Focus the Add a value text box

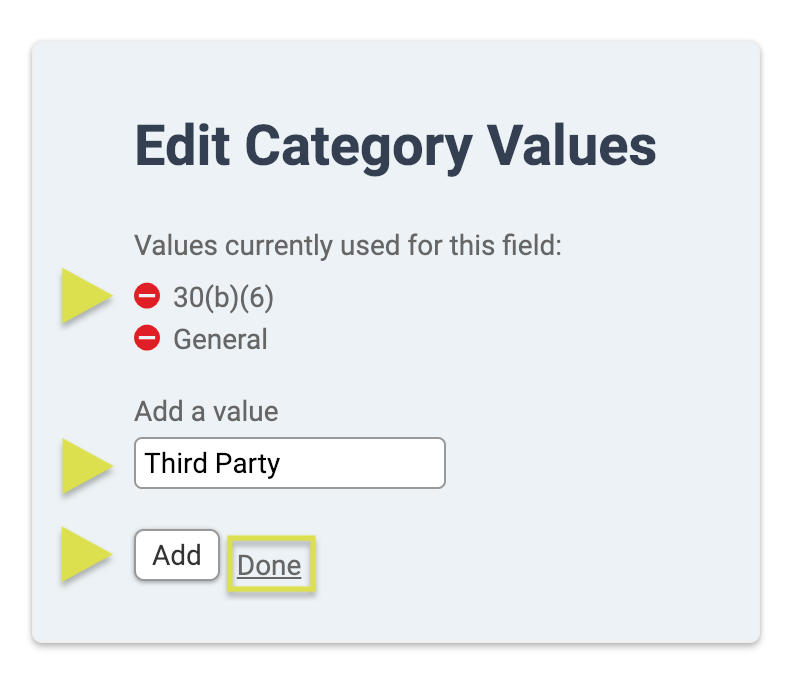pos(290,463)
